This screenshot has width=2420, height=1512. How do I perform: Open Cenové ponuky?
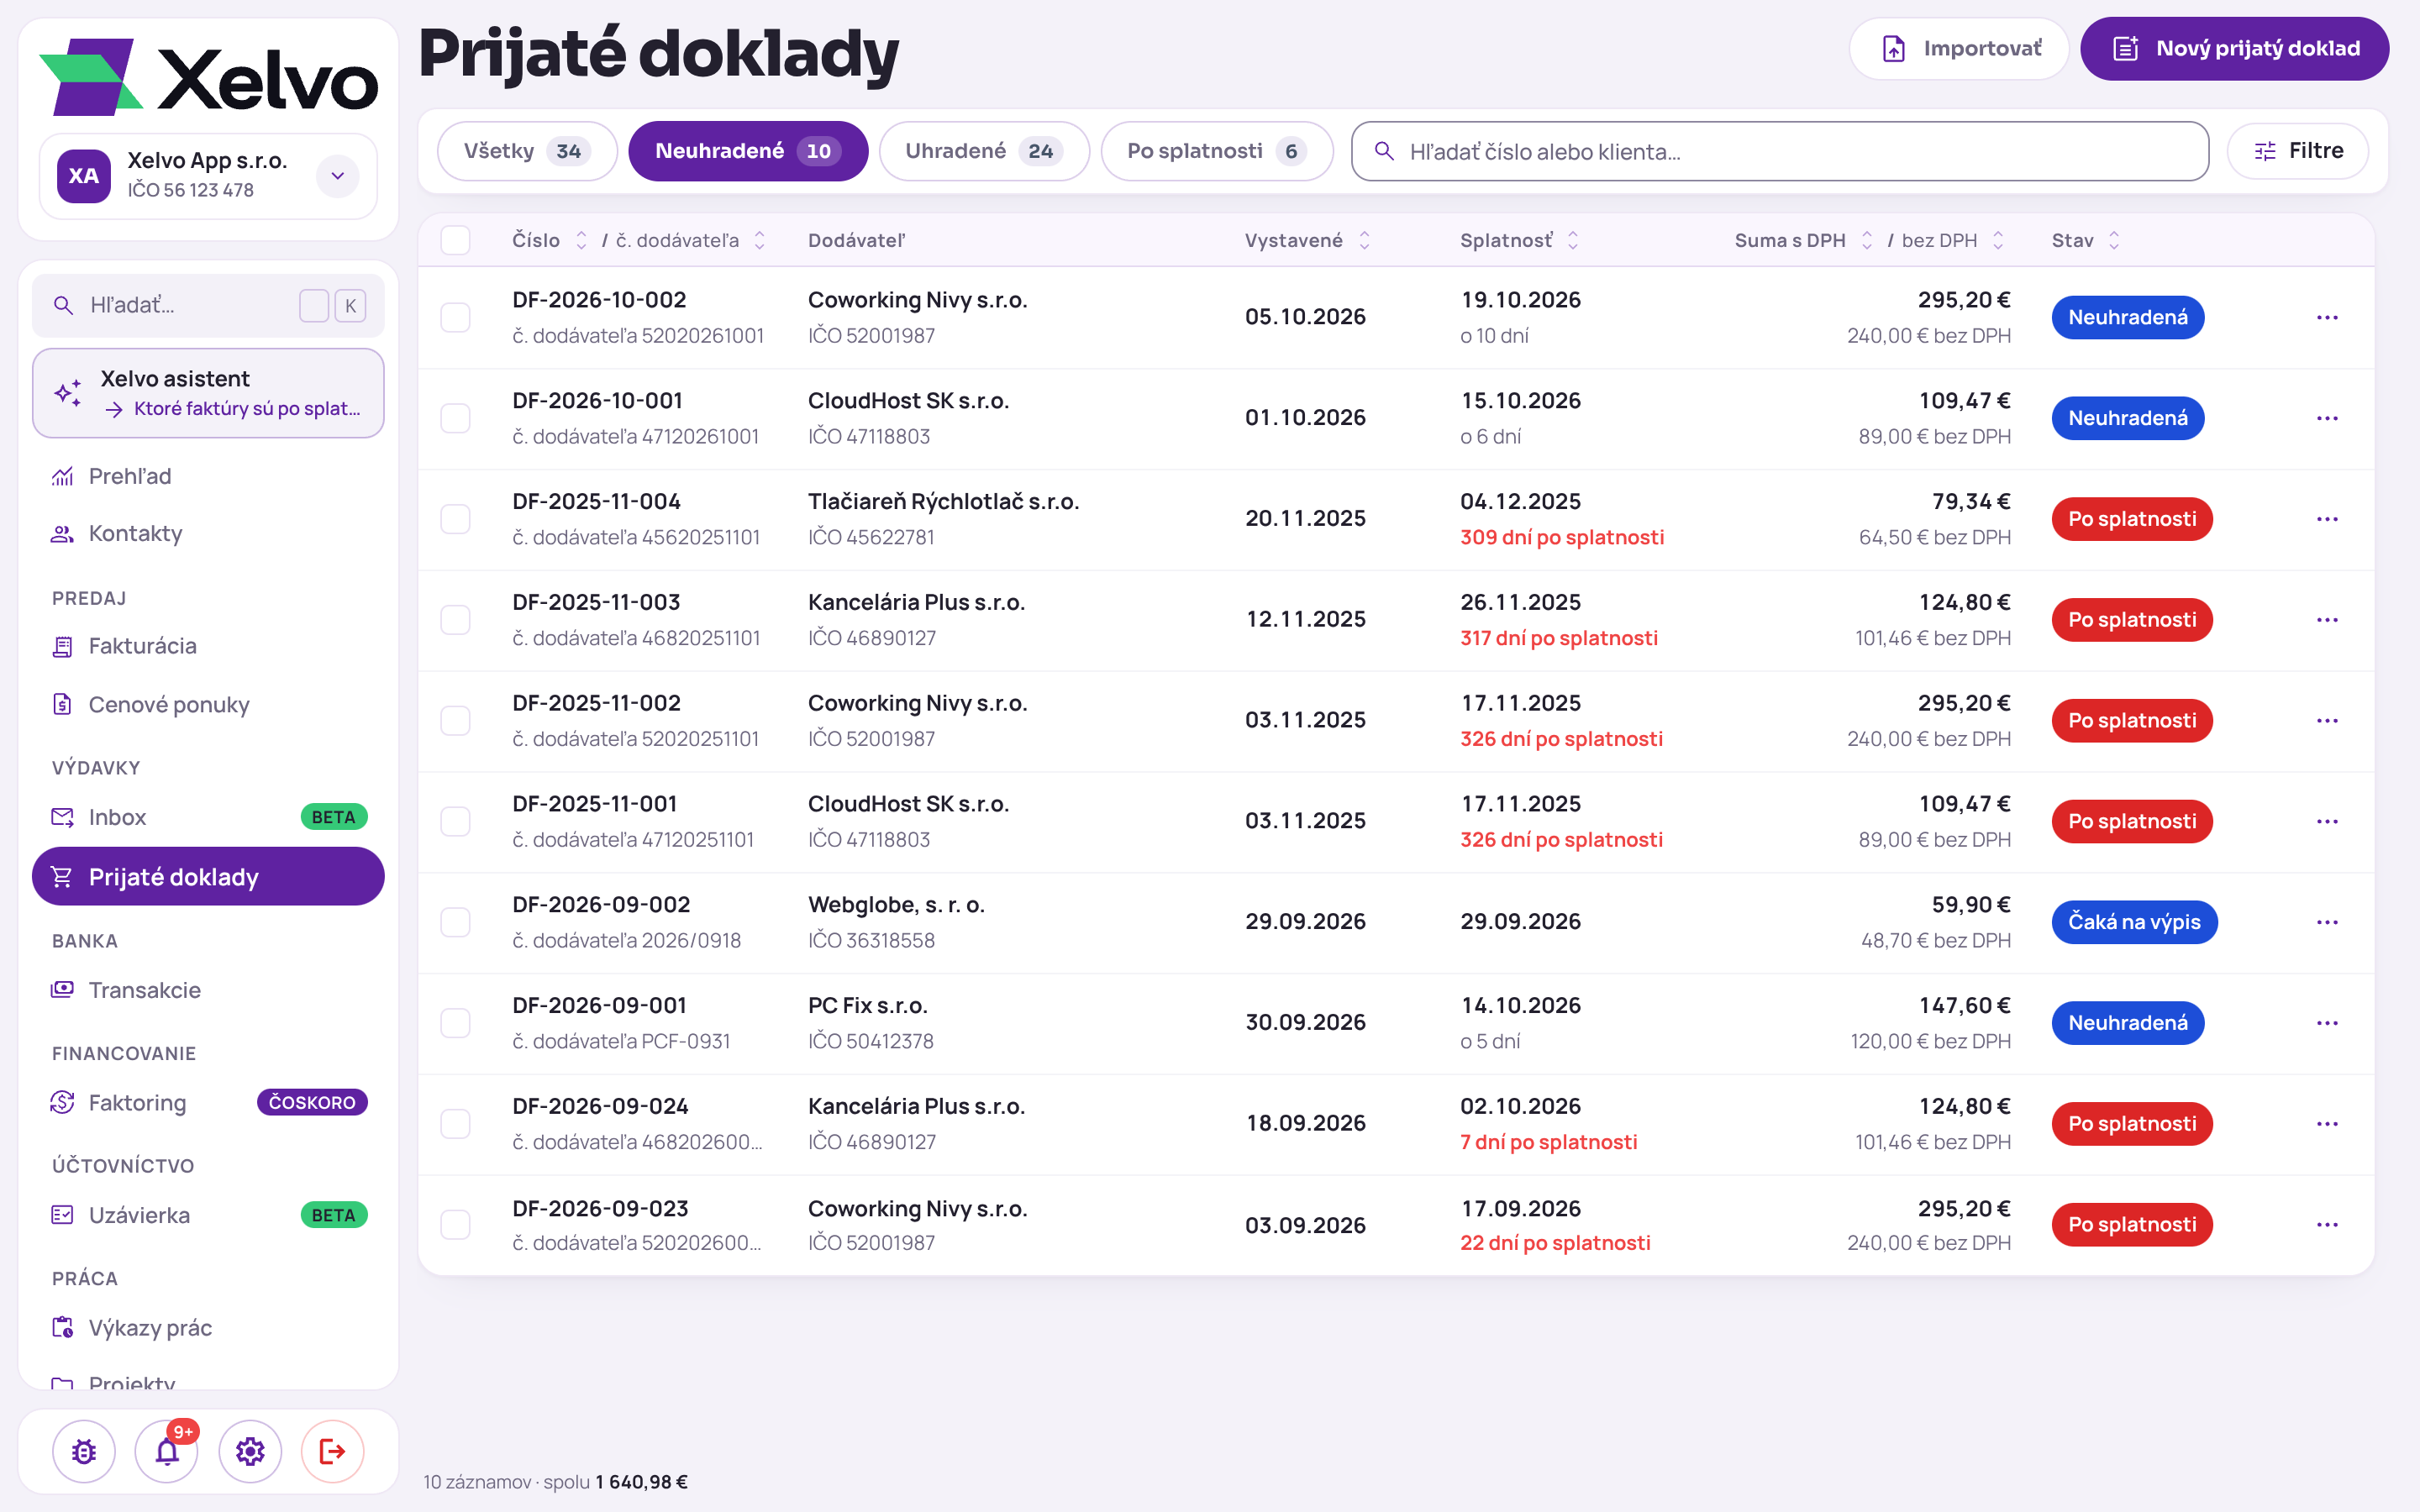pyautogui.click(x=208, y=704)
